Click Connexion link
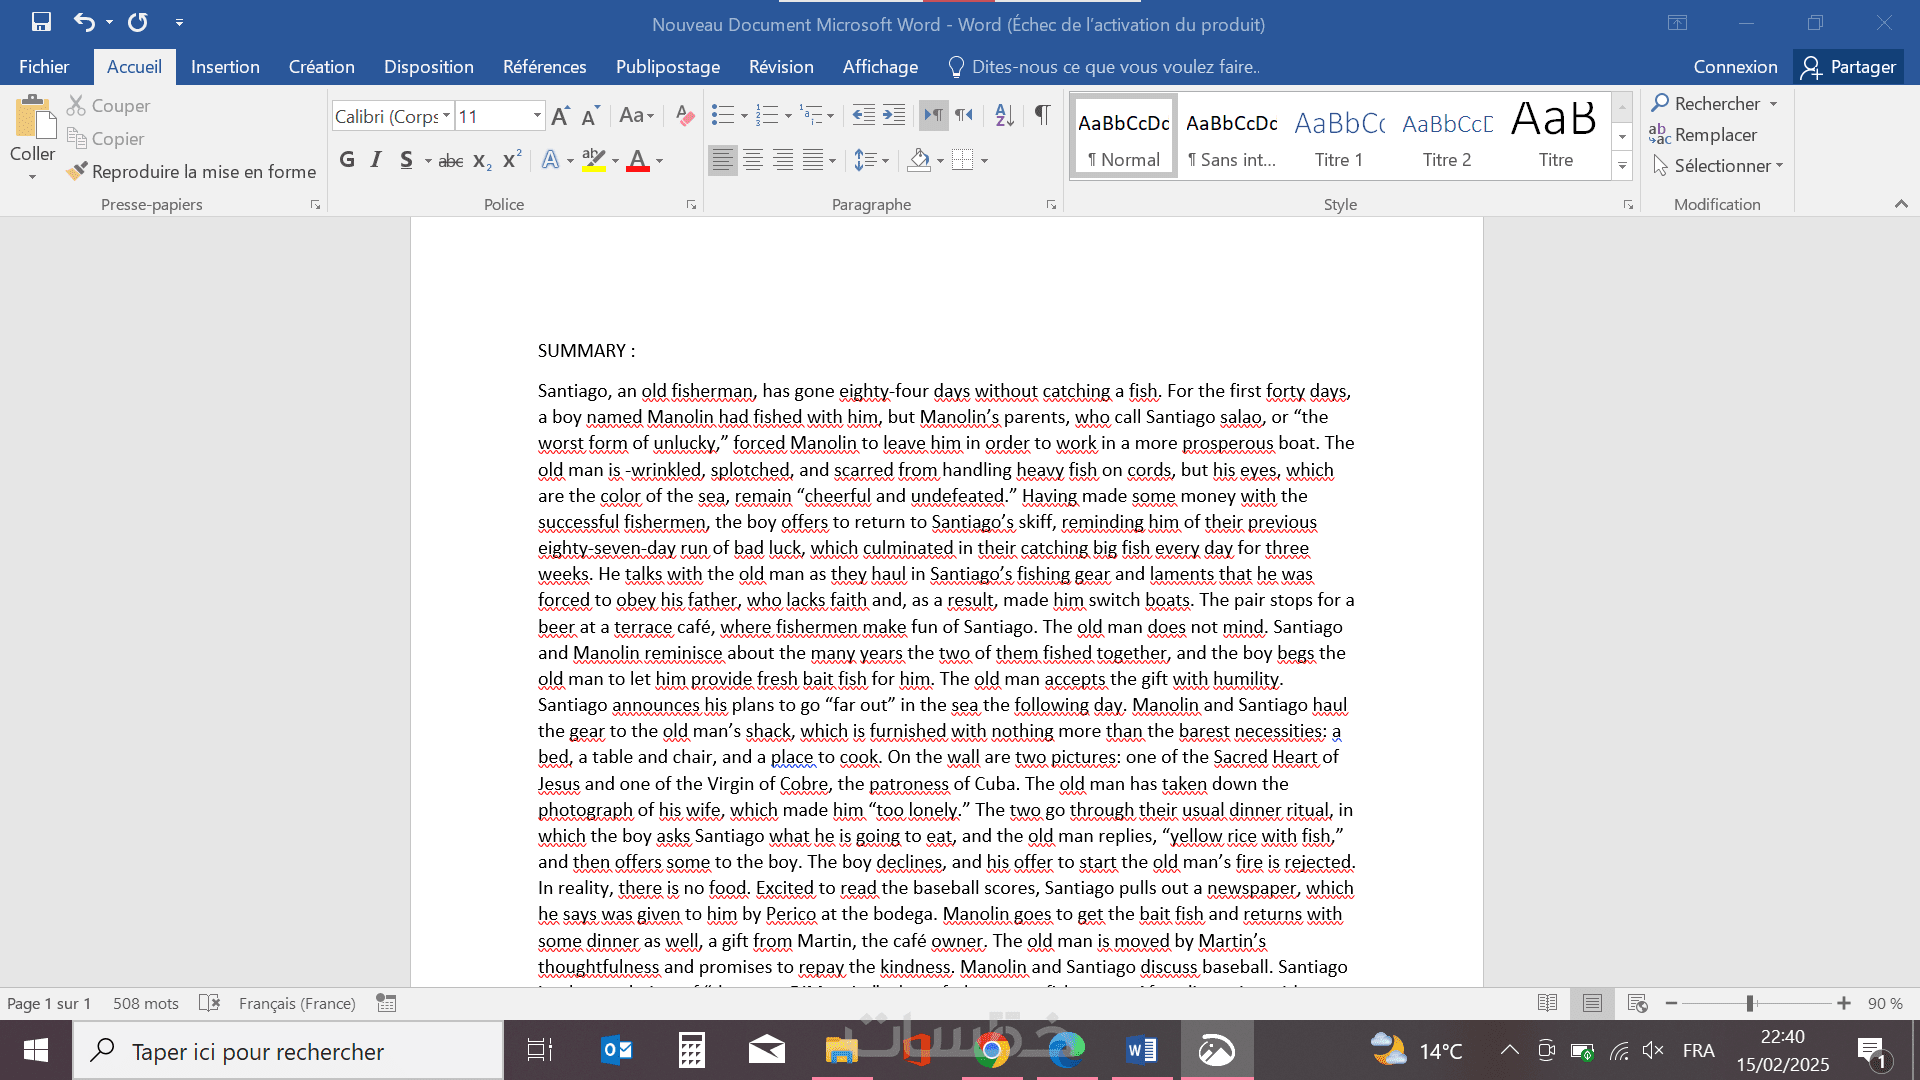This screenshot has height=1080, width=1920. click(x=1735, y=67)
